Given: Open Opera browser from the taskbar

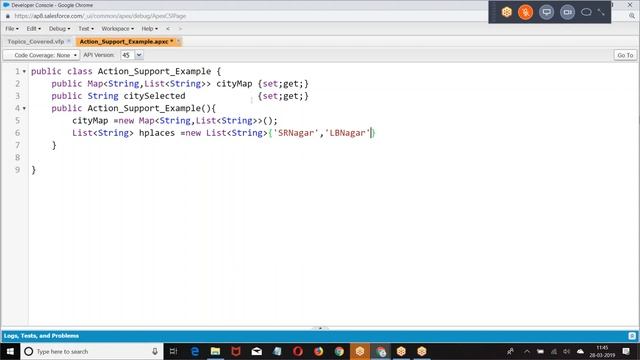Looking at the screenshot, I should 298,351.
